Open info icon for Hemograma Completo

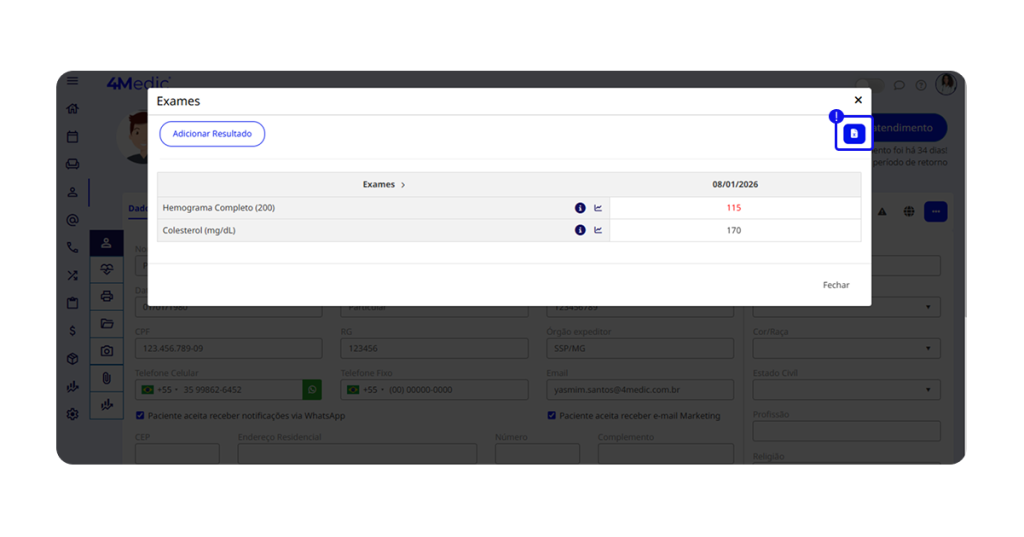point(580,208)
